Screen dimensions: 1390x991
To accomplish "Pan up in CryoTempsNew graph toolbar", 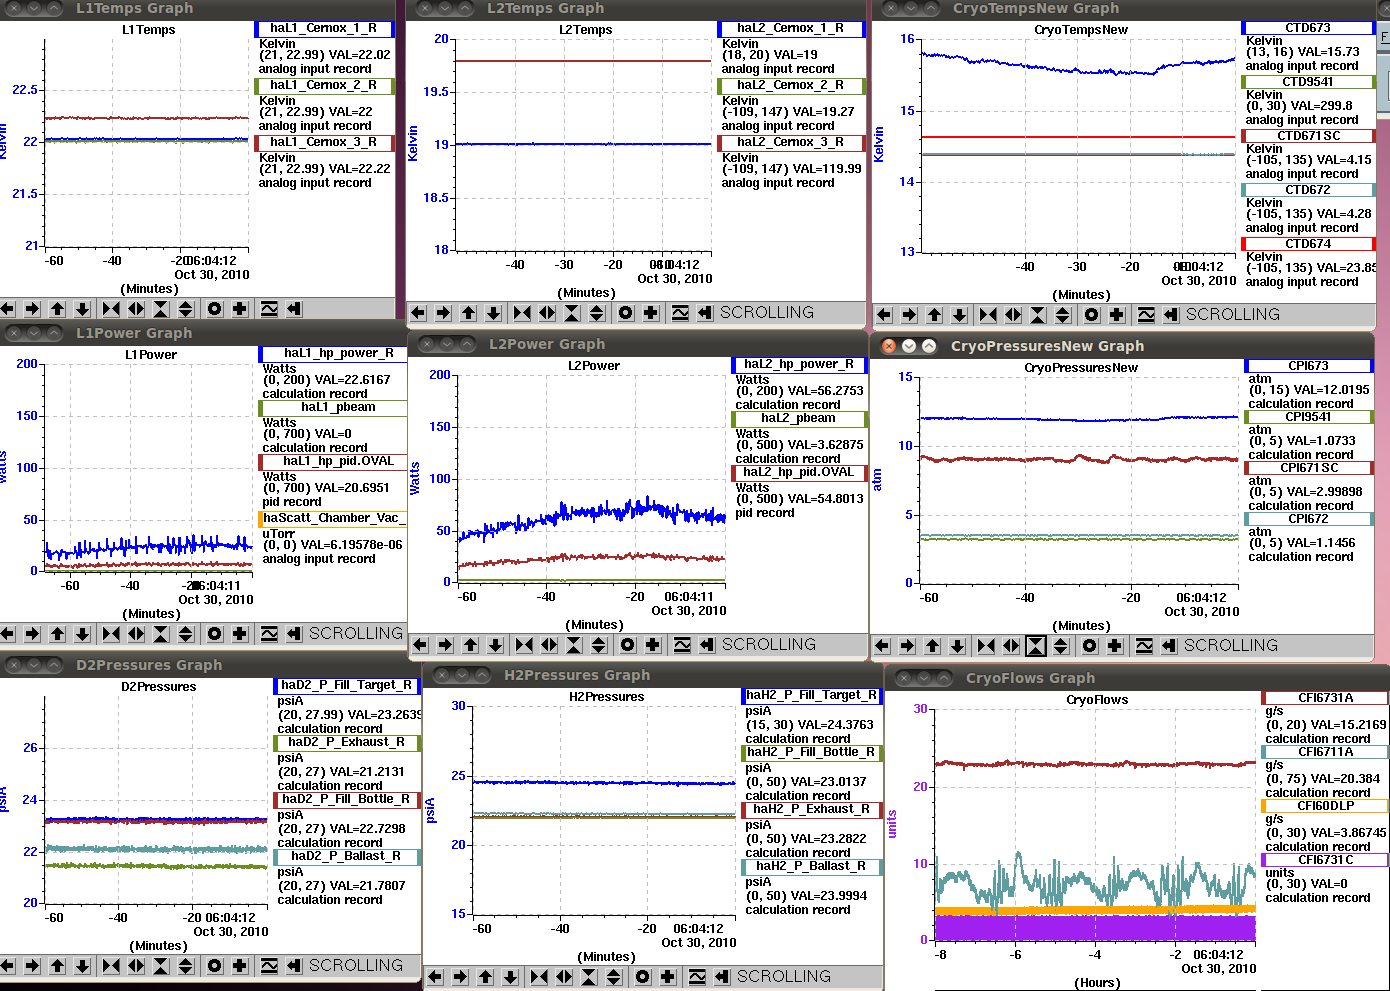I will [x=934, y=315].
